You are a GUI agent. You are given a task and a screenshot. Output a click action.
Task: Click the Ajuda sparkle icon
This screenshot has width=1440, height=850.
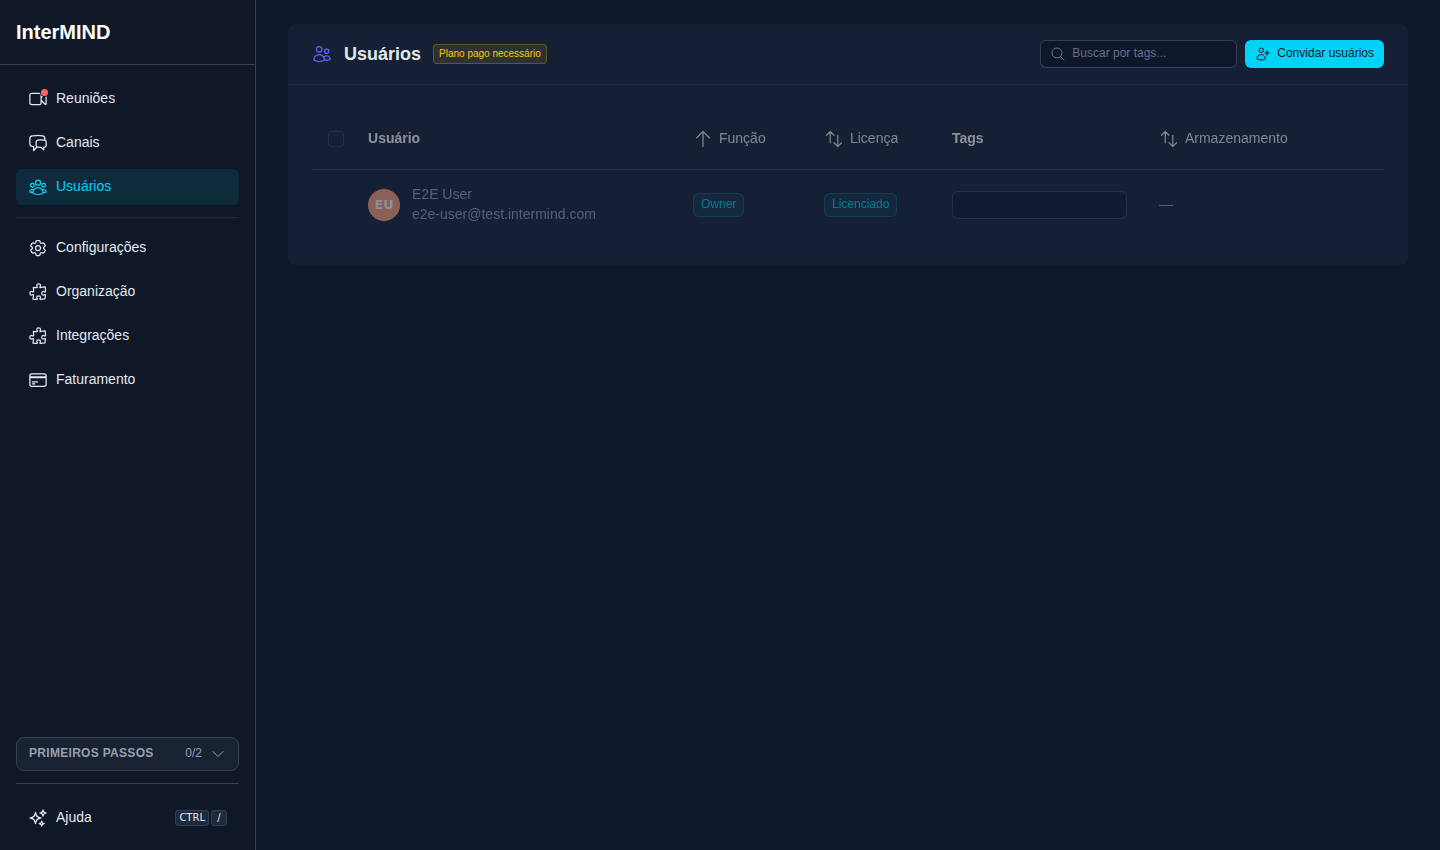pyautogui.click(x=38, y=818)
